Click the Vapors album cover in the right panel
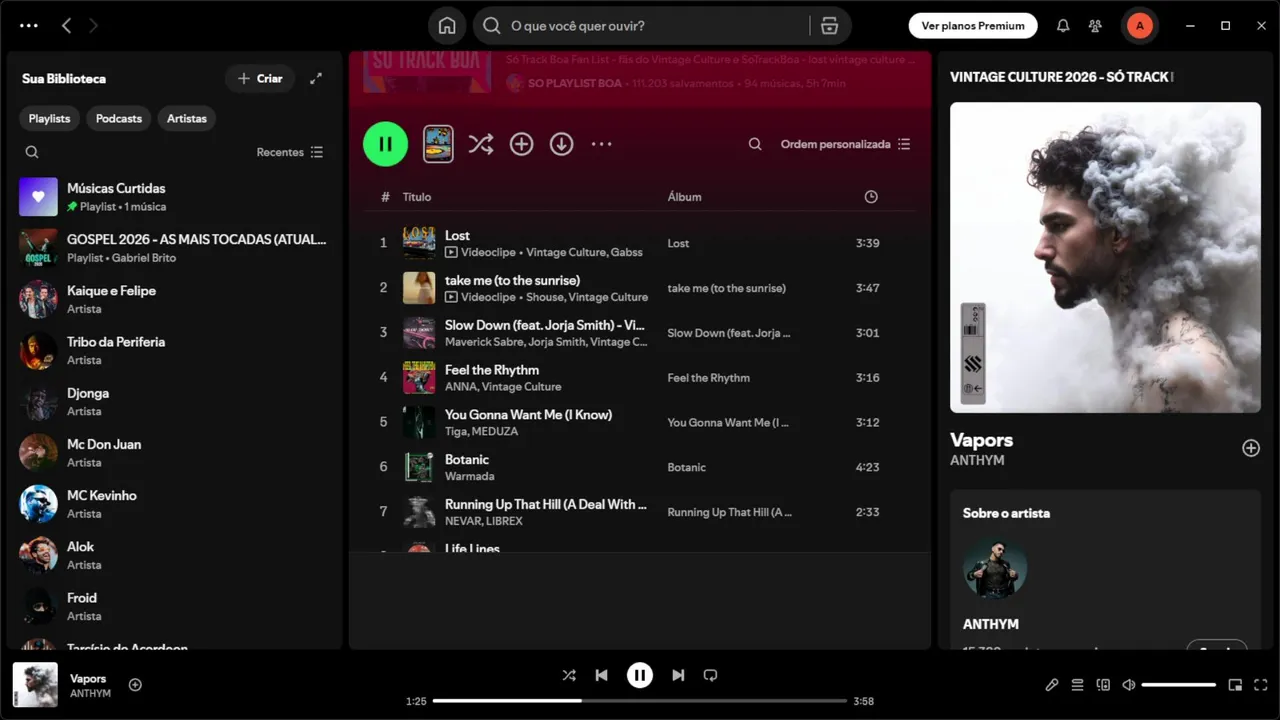 1105,257
